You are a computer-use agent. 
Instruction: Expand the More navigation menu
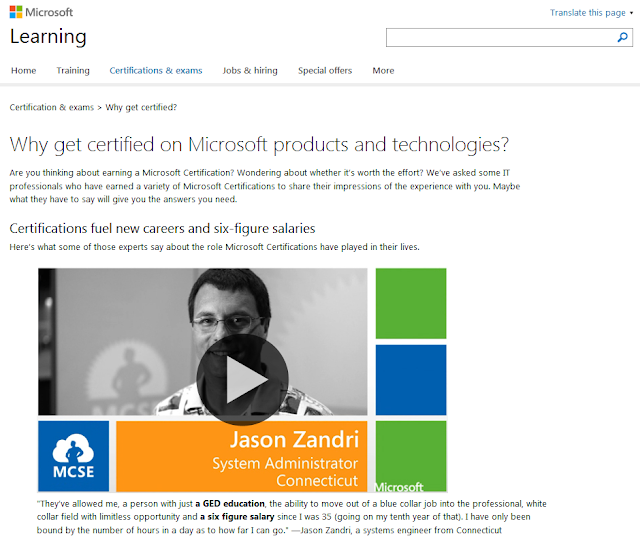click(383, 71)
